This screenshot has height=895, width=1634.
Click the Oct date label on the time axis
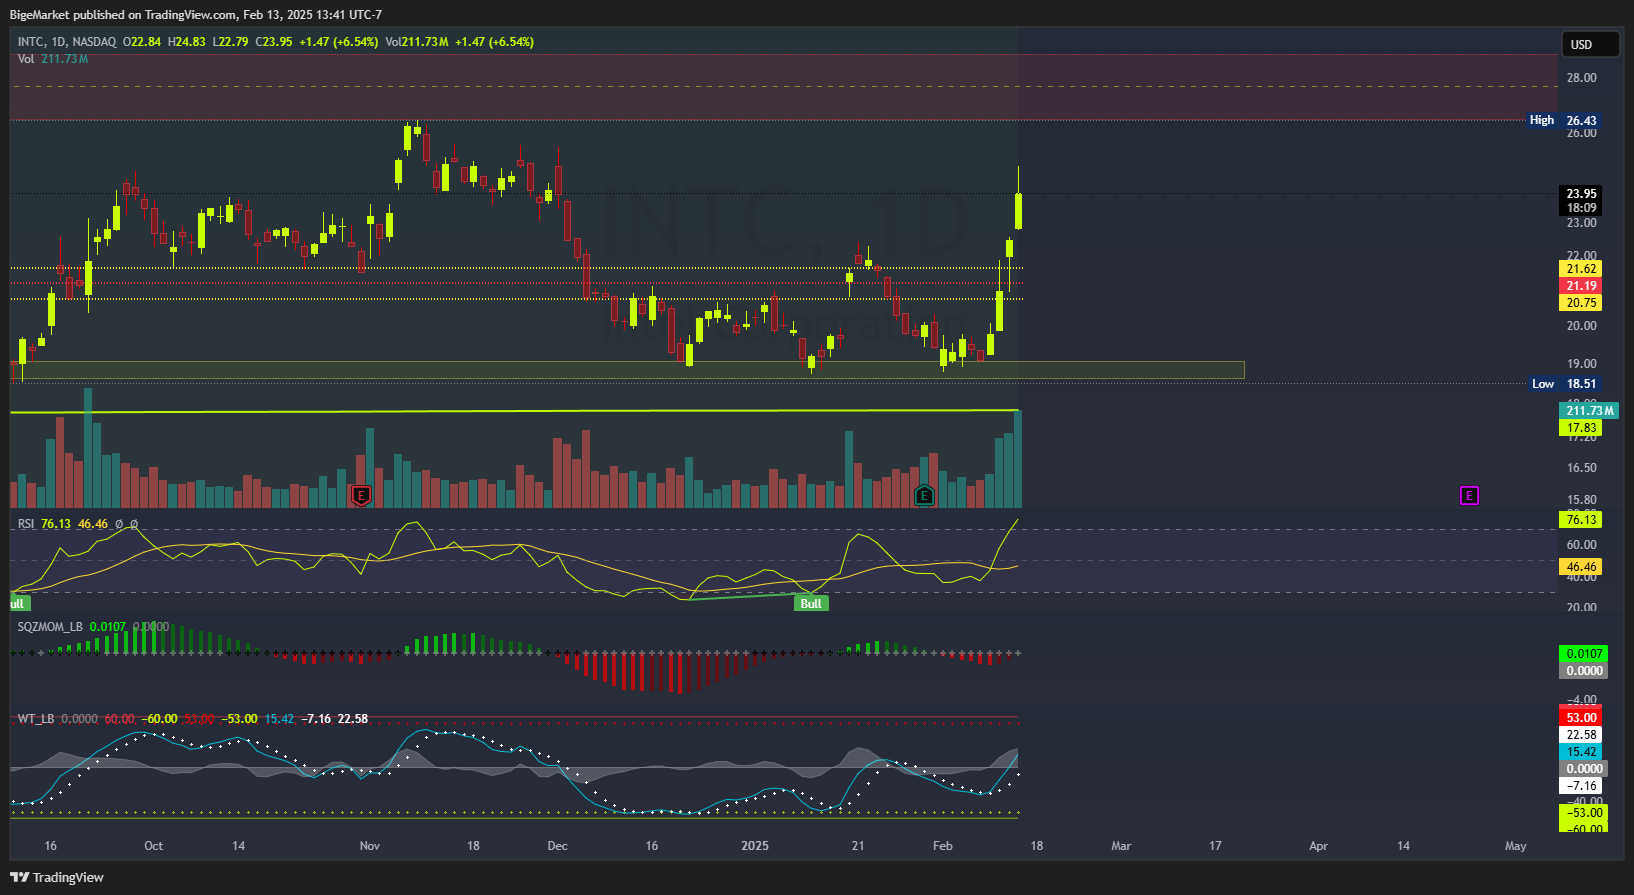(153, 846)
